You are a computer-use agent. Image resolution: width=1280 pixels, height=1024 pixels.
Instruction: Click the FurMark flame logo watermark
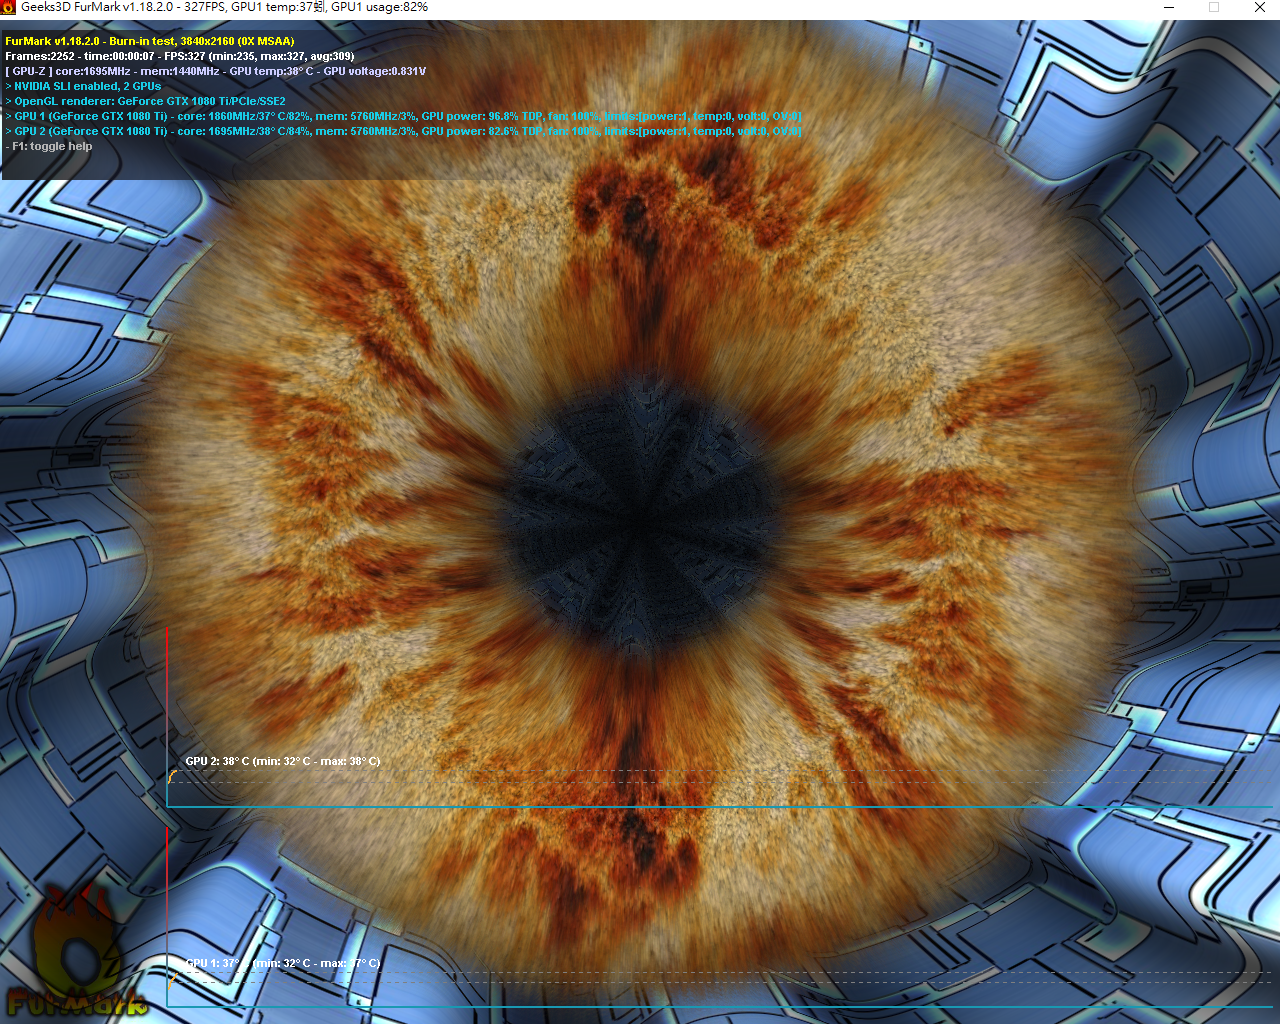pos(75,950)
